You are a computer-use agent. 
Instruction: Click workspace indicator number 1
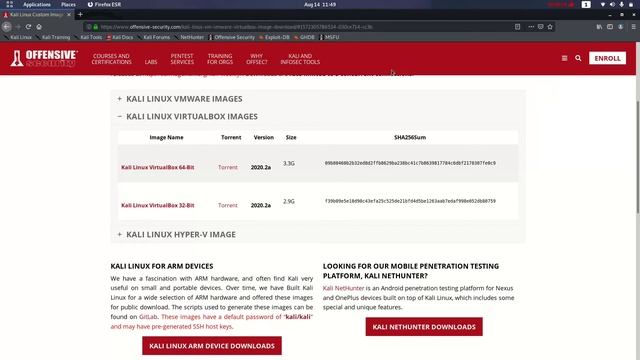(x=586, y=4)
